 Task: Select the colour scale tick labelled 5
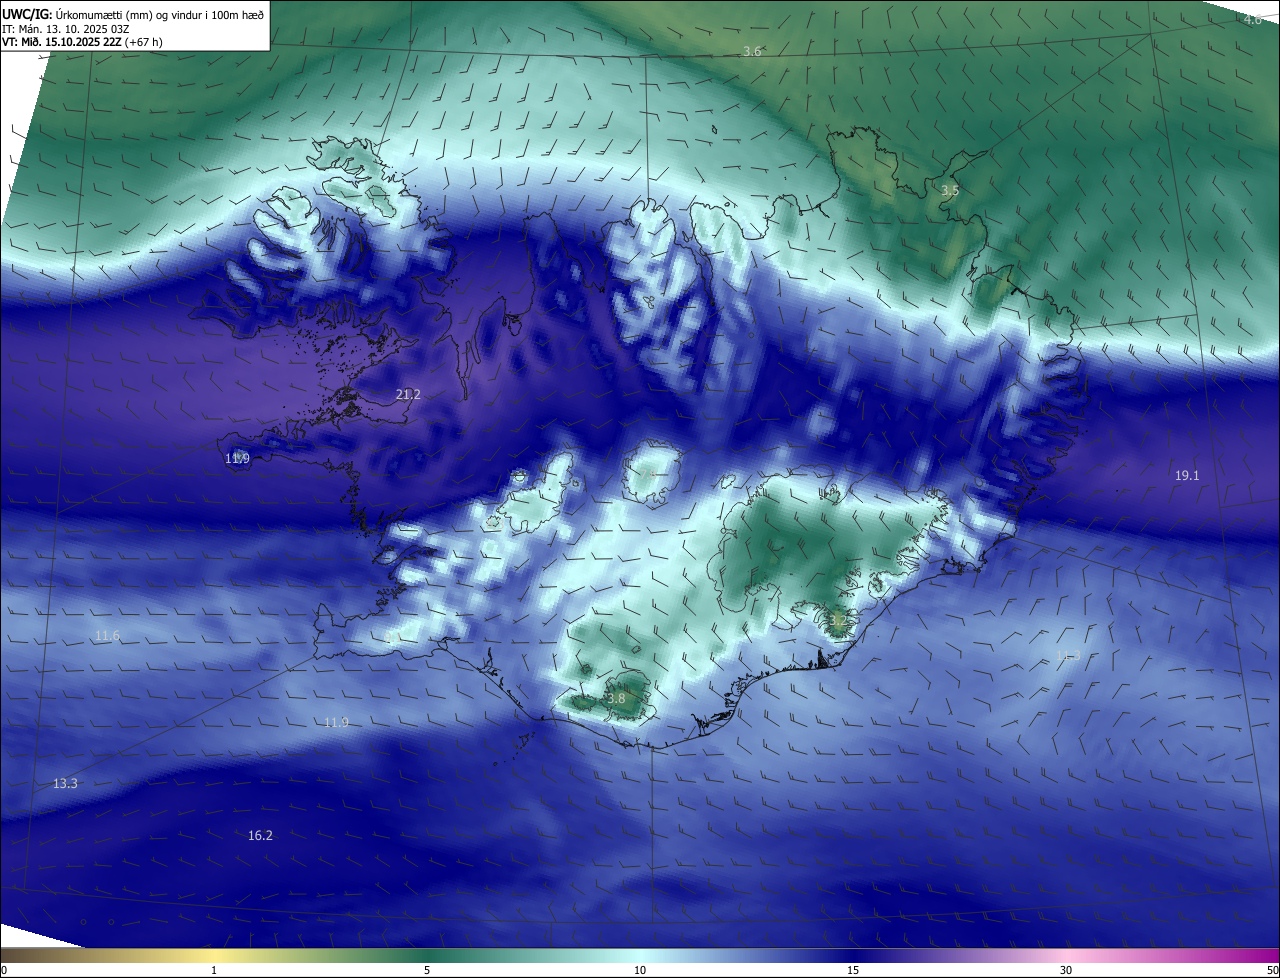coord(427,970)
